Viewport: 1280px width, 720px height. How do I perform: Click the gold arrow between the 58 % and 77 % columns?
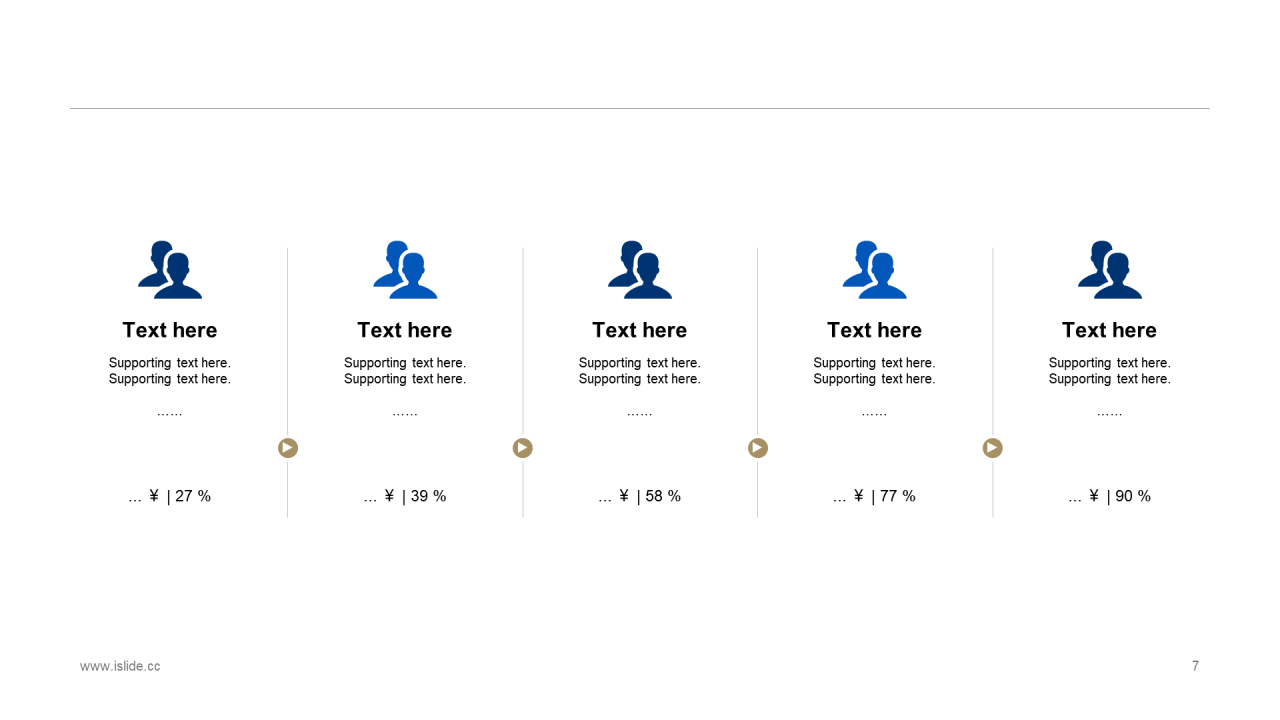click(758, 448)
